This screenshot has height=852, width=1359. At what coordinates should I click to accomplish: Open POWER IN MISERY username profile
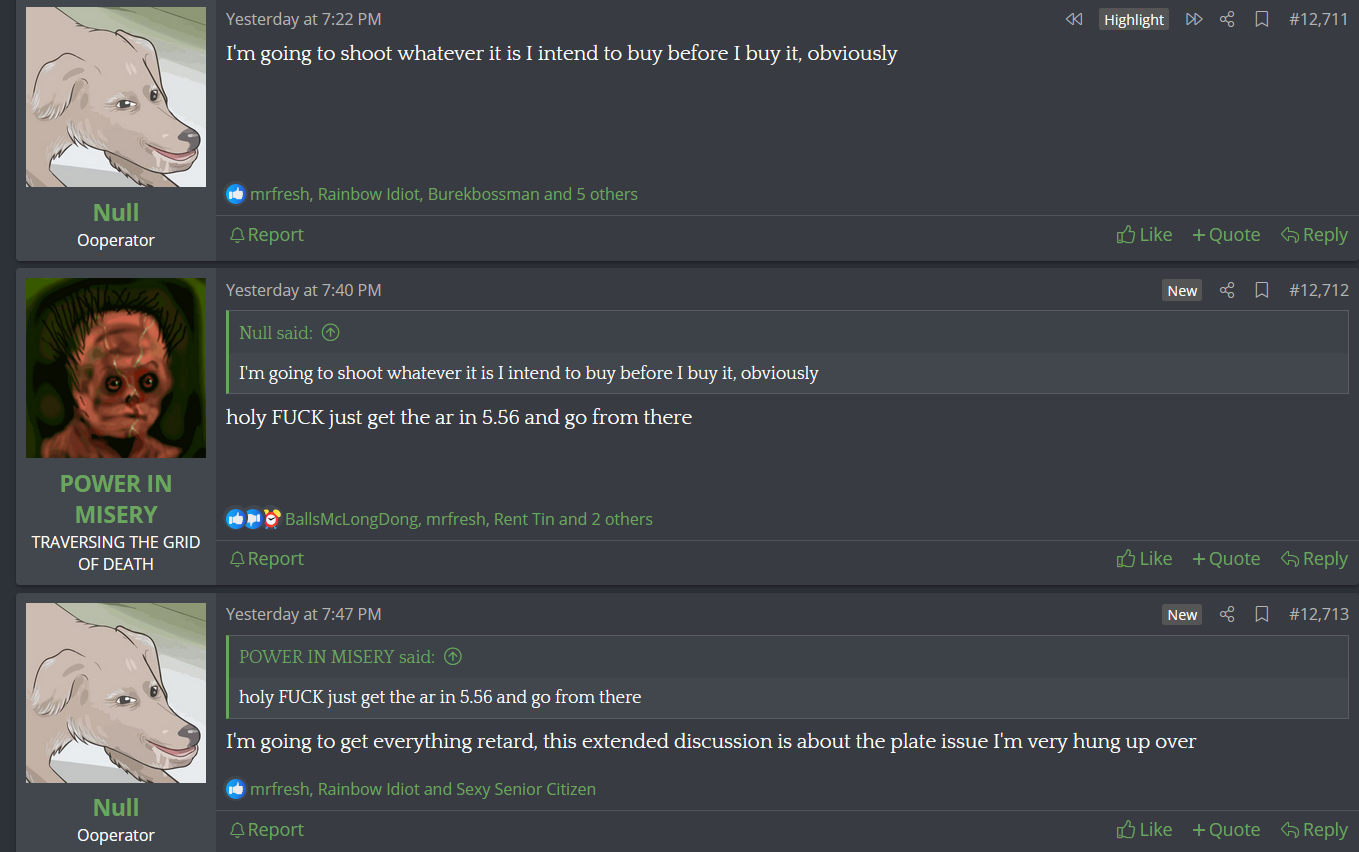(116, 499)
